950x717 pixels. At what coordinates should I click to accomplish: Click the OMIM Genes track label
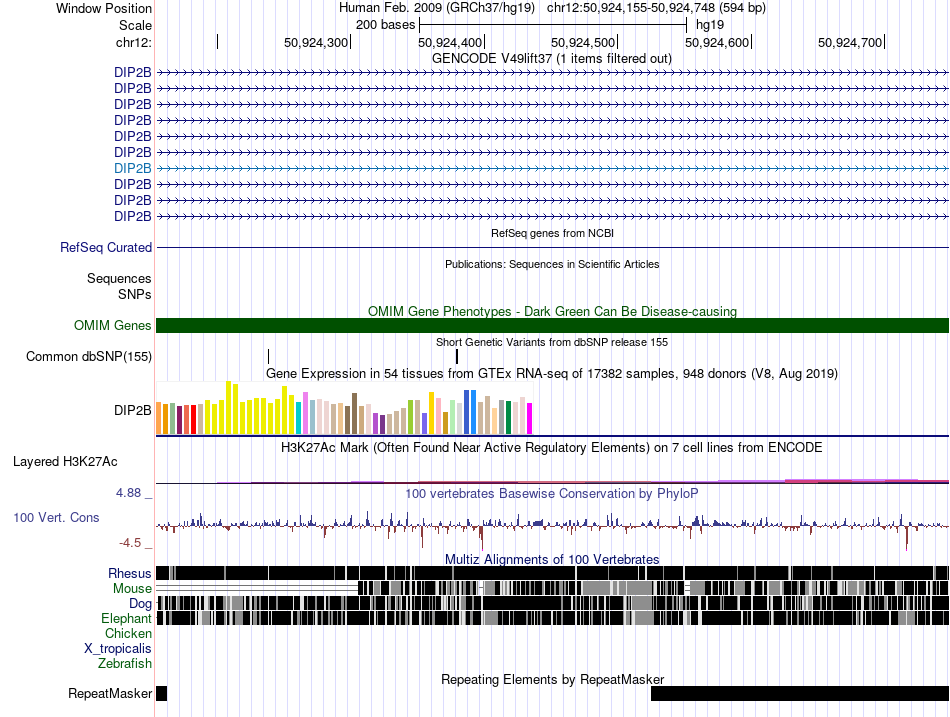coord(113,325)
